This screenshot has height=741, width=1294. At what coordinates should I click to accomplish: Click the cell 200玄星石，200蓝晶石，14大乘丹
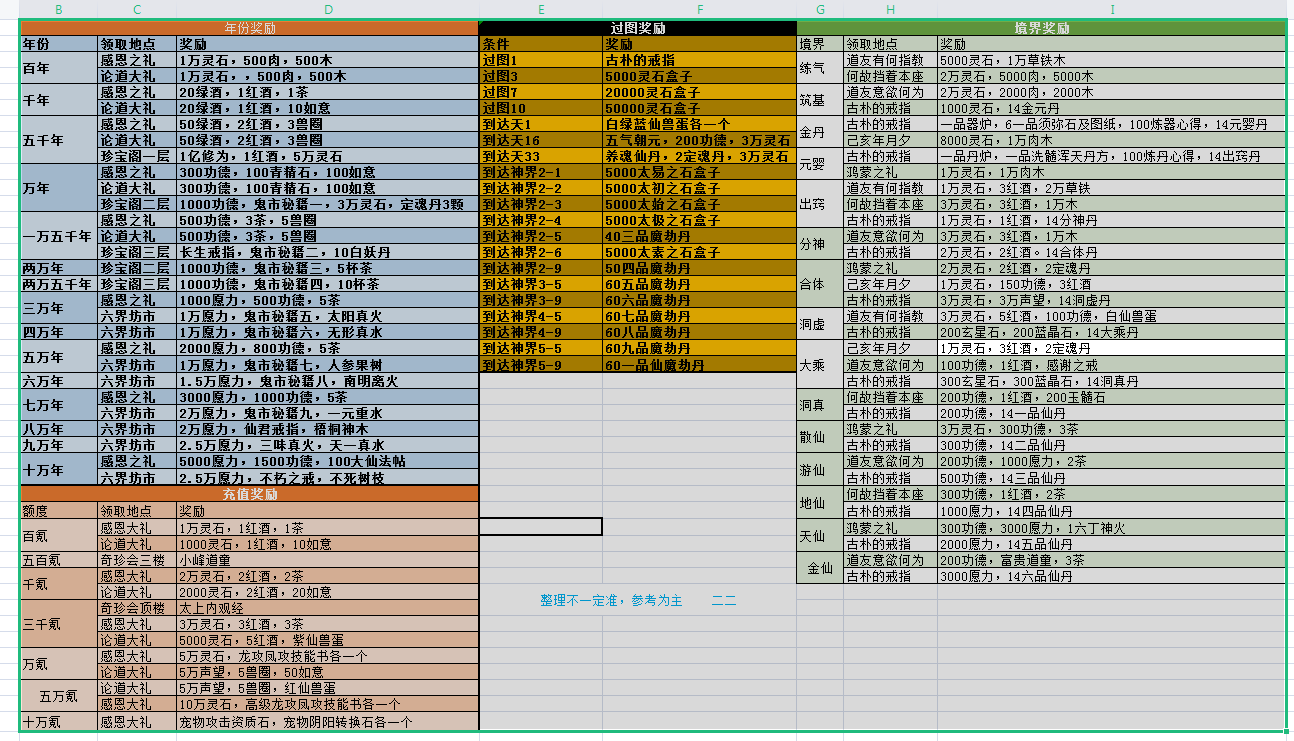click(x=1112, y=332)
